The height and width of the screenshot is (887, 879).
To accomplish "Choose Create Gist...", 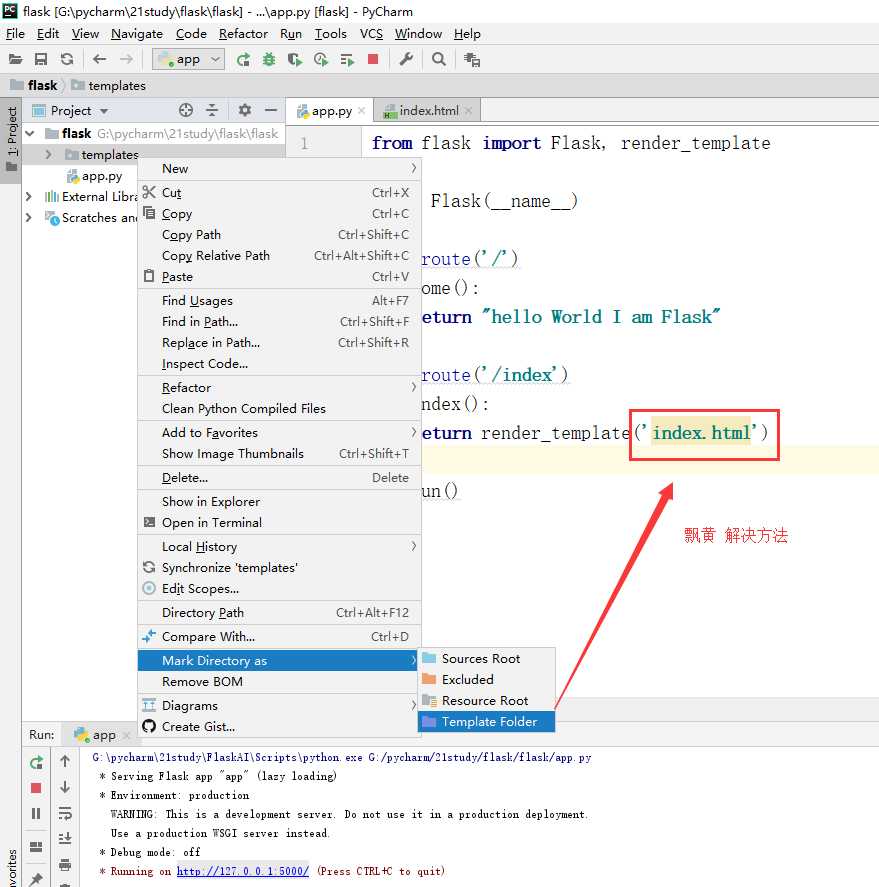I will click(279, 726).
